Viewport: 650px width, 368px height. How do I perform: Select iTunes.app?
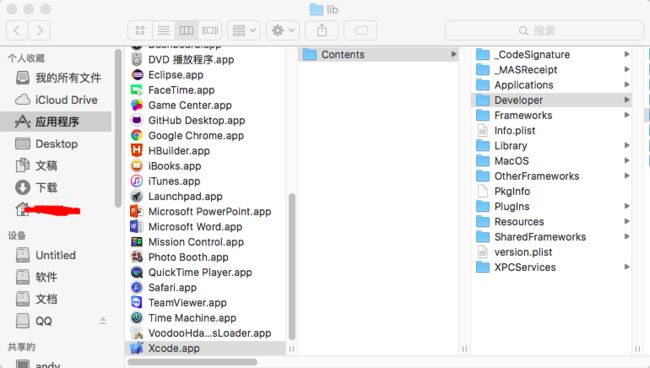[205, 181]
